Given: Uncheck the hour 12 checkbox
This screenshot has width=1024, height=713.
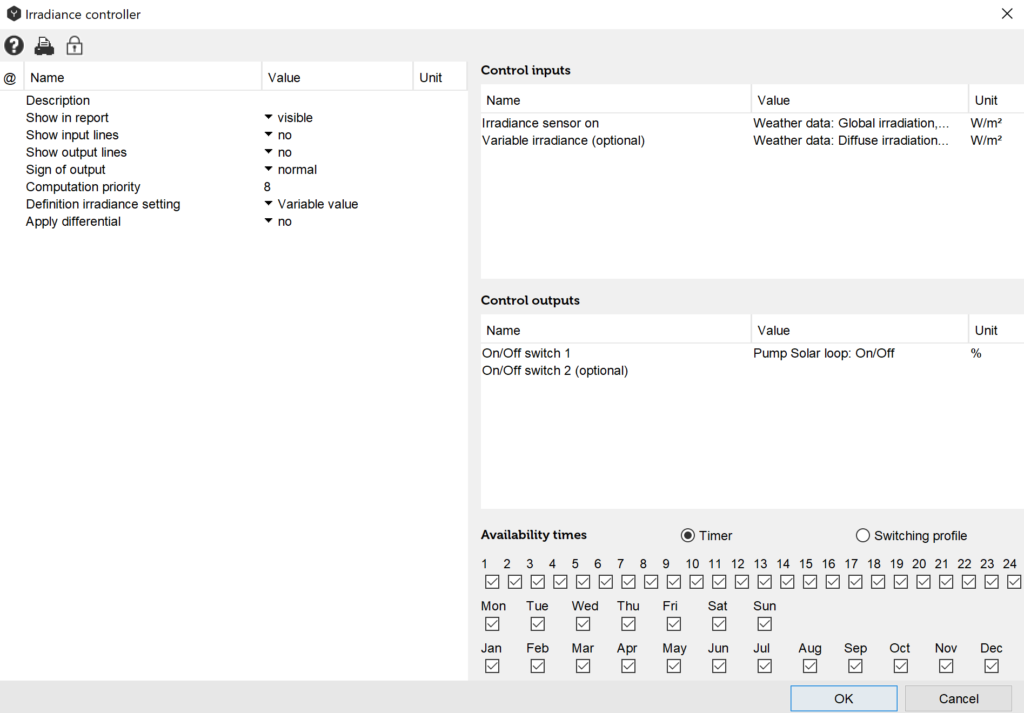Looking at the screenshot, I should point(741,582).
